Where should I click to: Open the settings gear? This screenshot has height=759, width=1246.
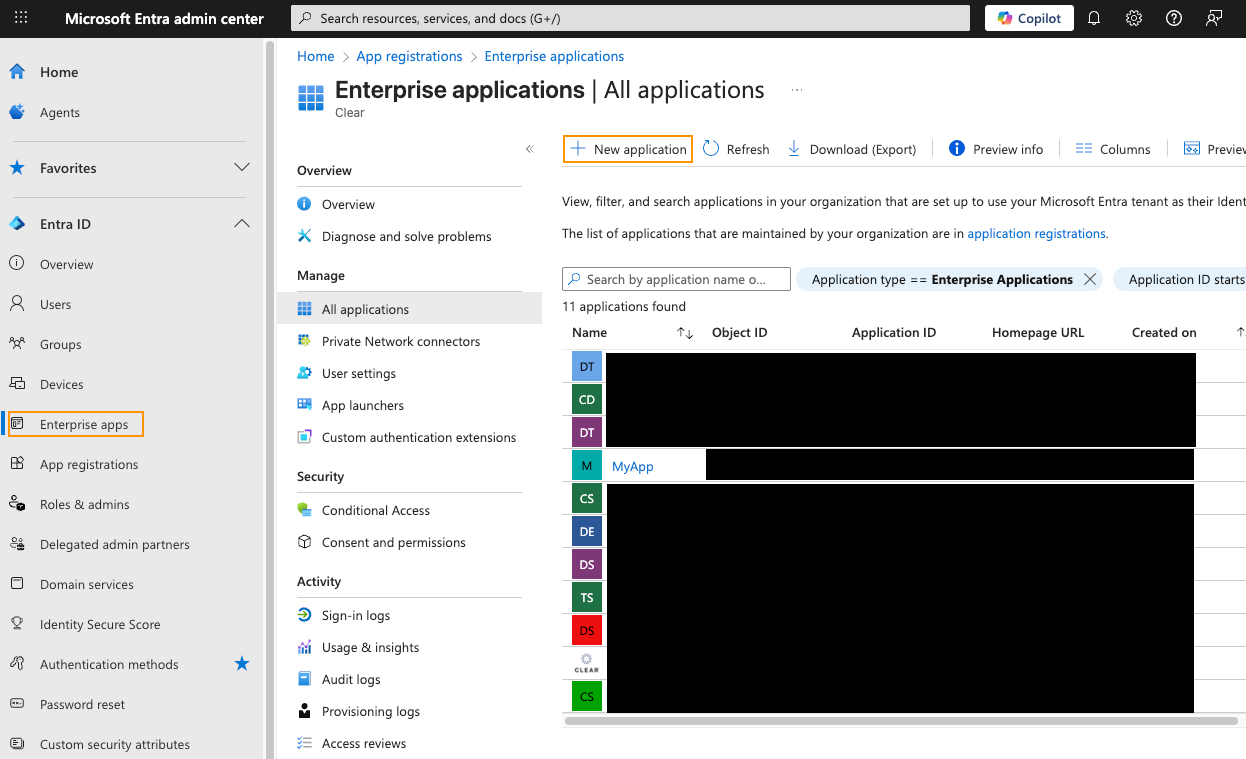point(1134,18)
